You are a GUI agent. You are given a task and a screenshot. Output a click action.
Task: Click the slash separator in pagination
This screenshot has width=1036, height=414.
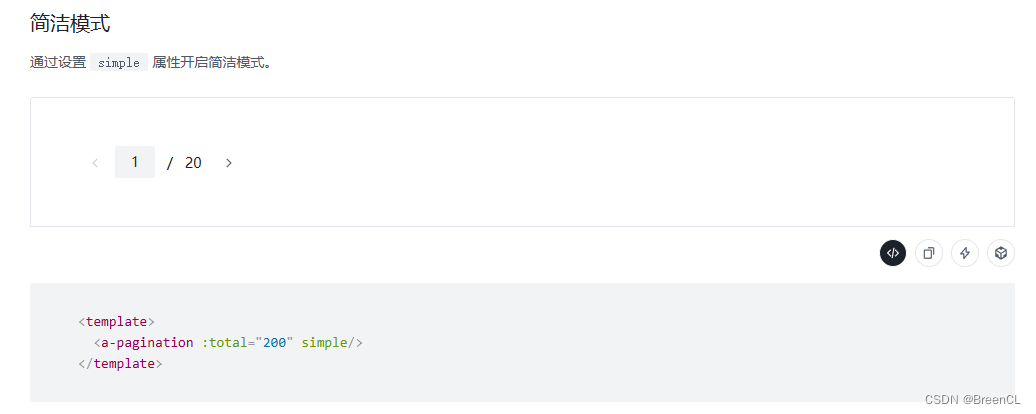(170, 163)
